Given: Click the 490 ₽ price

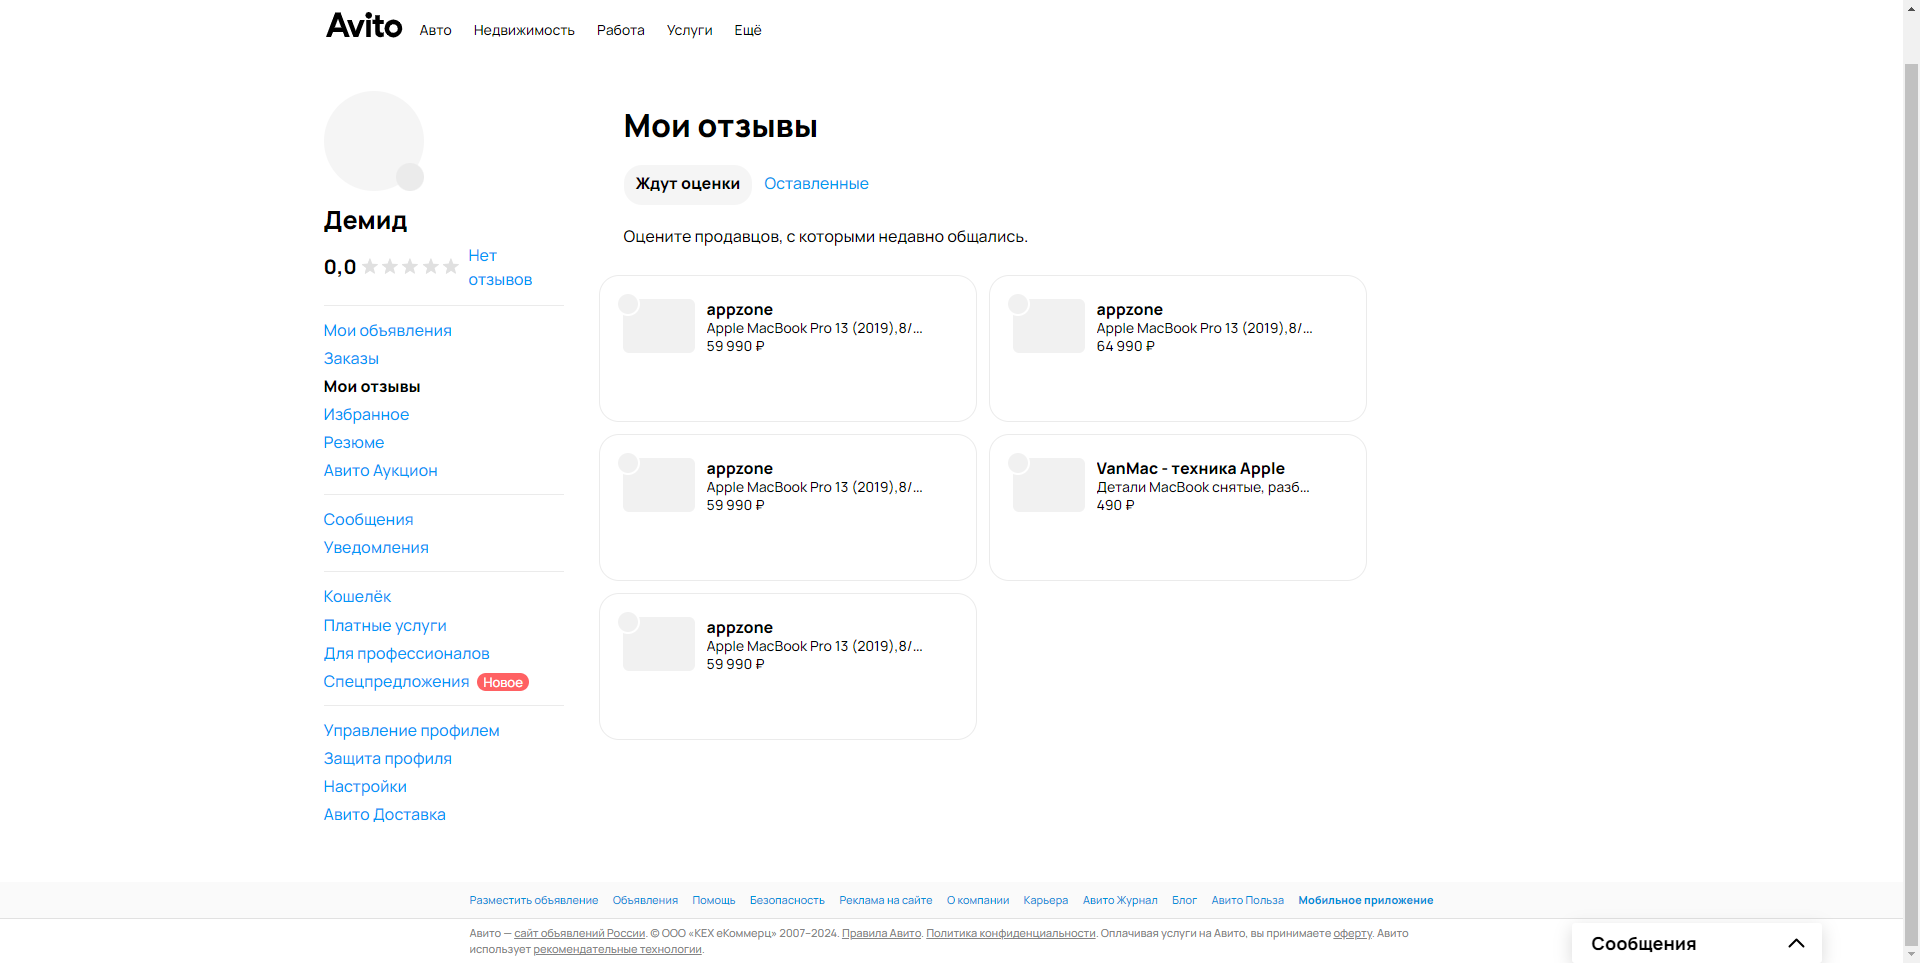Looking at the screenshot, I should [1115, 506].
